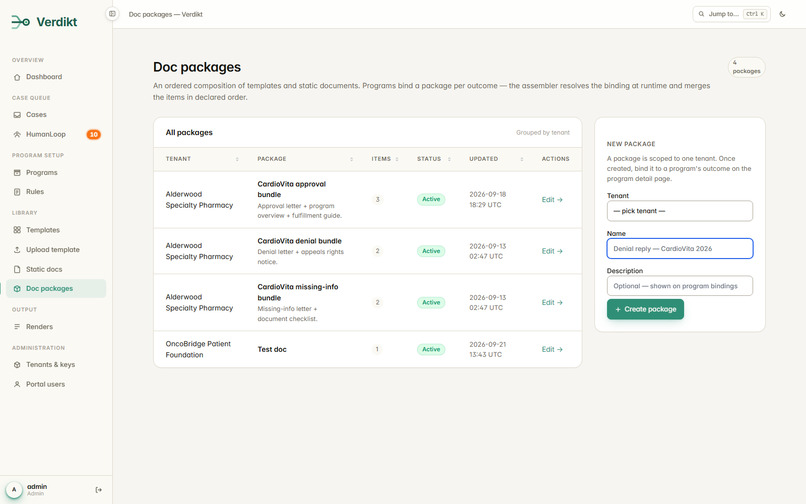This screenshot has height=504, width=806.
Task: Click the admin avatar circle
Action: pyautogui.click(x=14, y=490)
